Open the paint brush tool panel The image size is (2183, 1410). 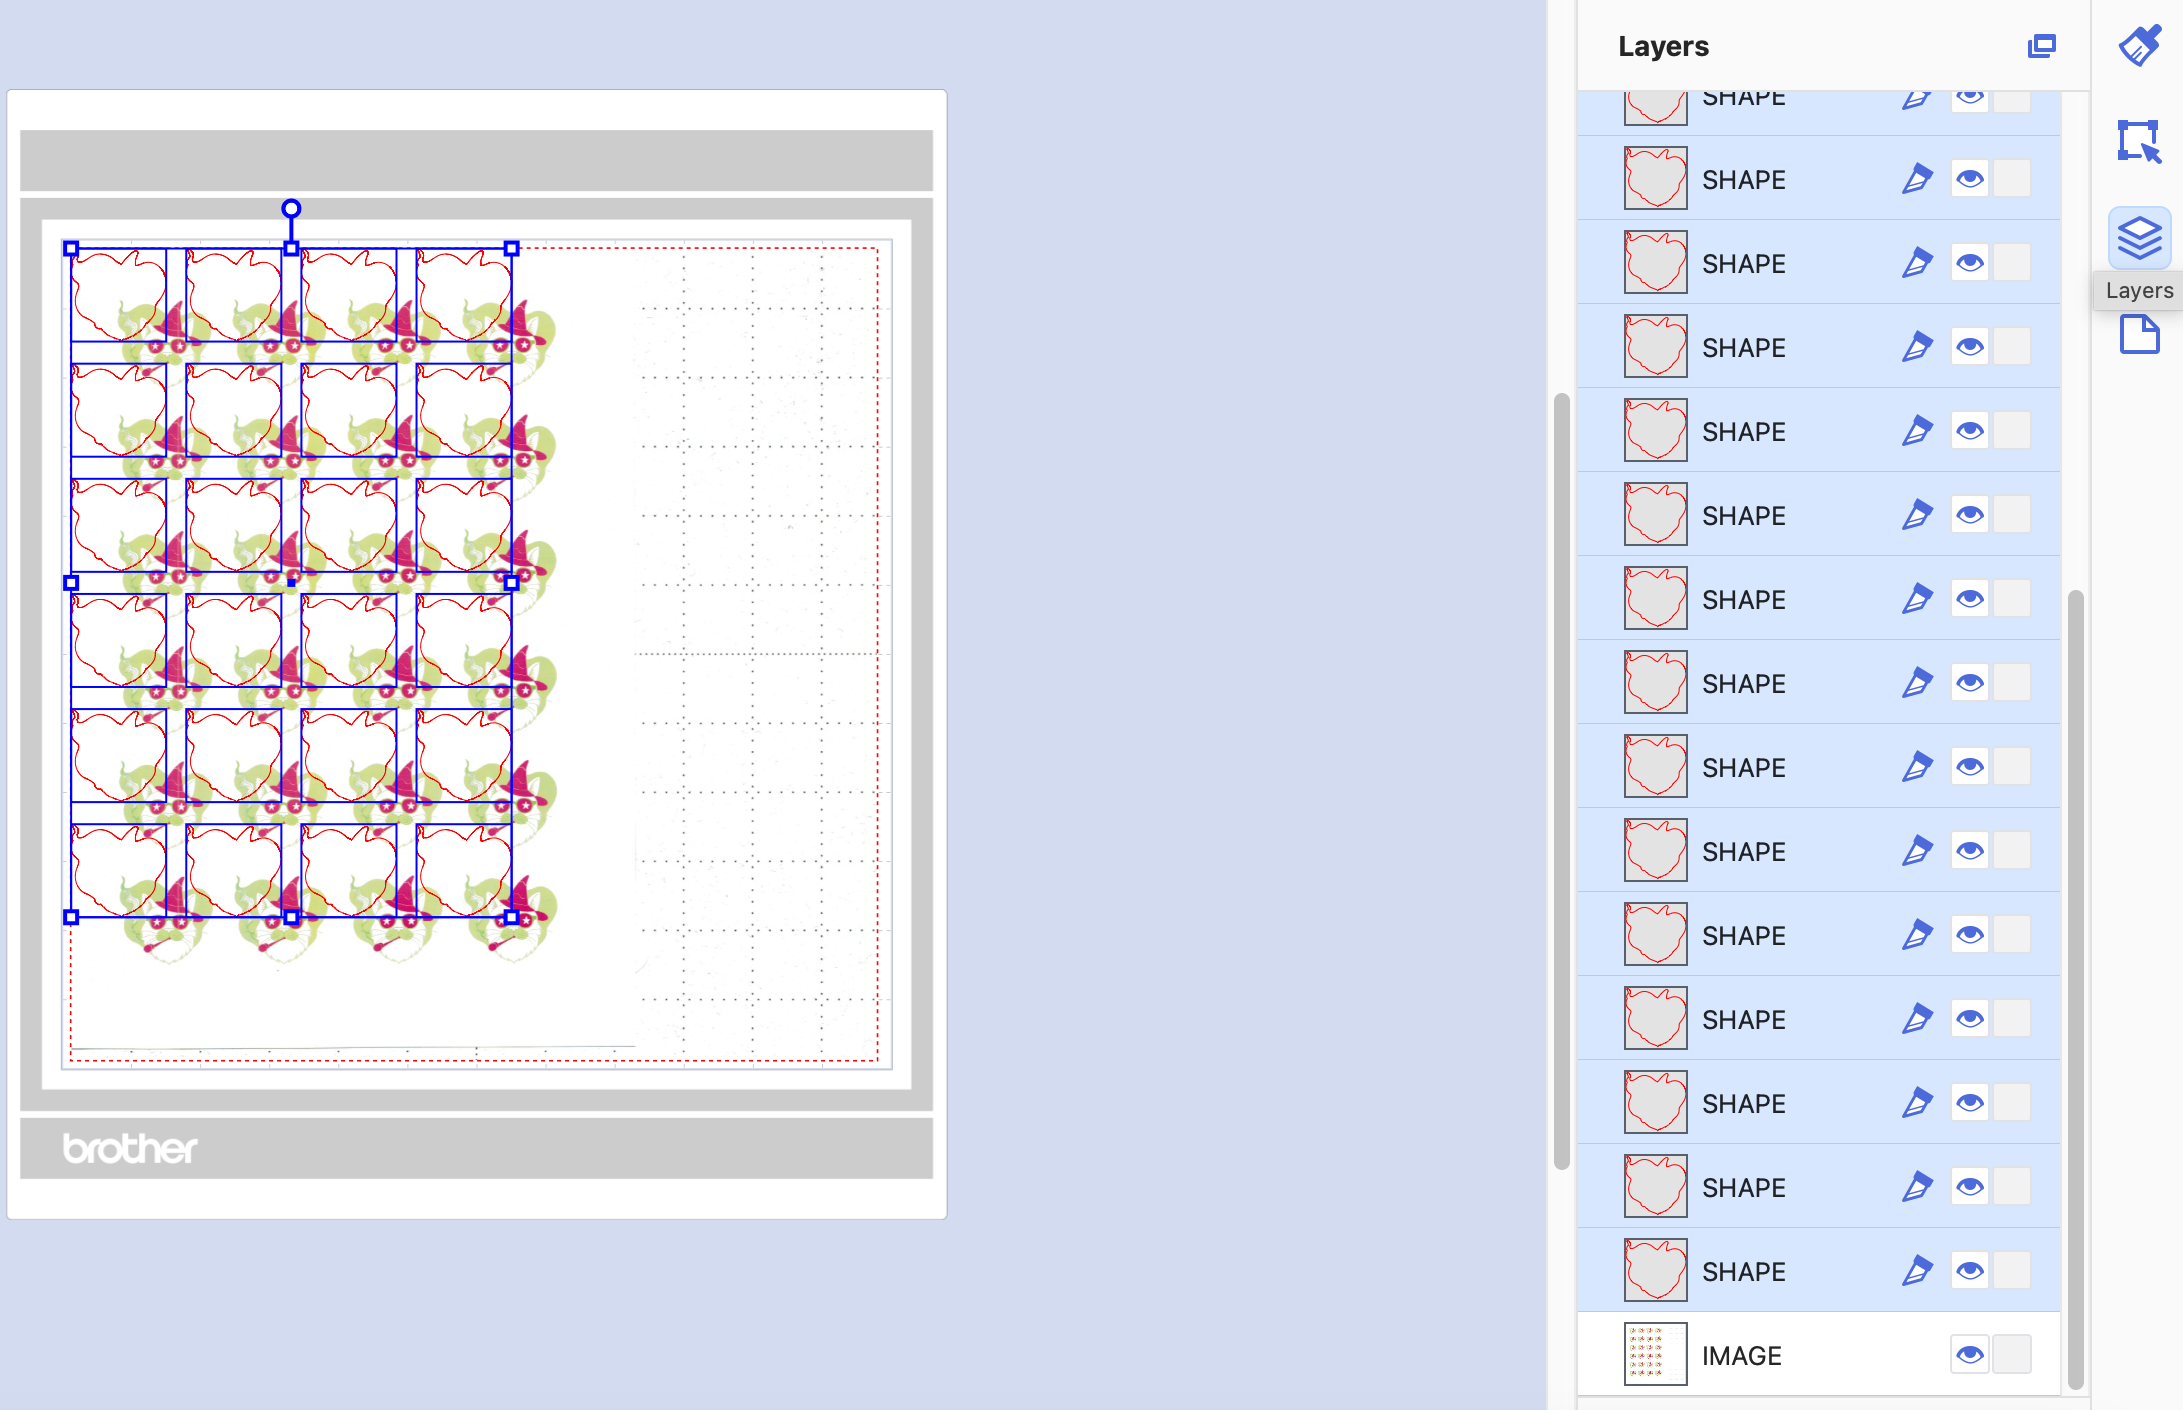(2139, 46)
